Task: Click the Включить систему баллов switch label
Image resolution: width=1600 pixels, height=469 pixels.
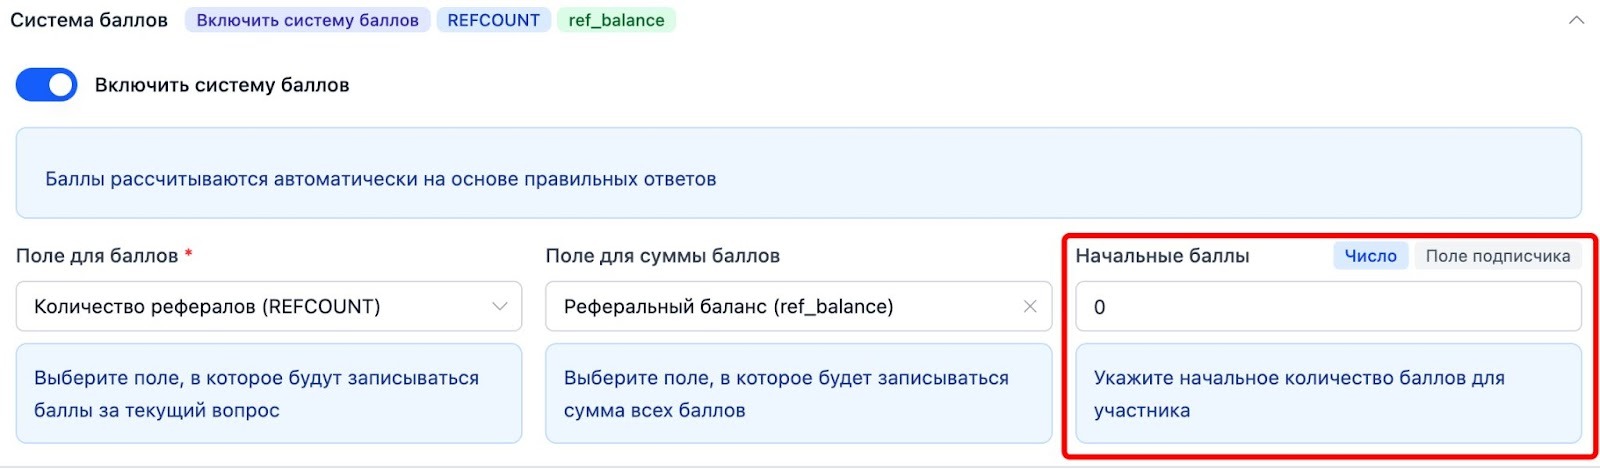Action: coord(222,85)
